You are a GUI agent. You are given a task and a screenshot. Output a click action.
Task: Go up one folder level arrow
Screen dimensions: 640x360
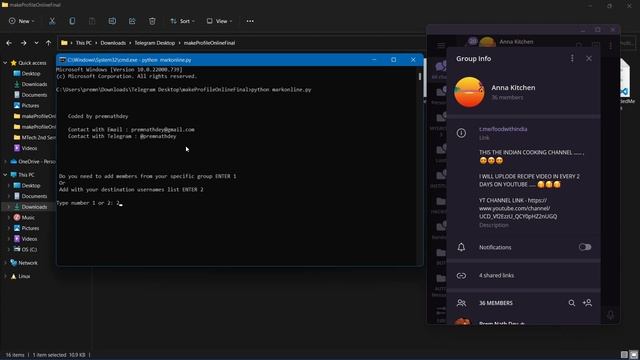coord(48,43)
